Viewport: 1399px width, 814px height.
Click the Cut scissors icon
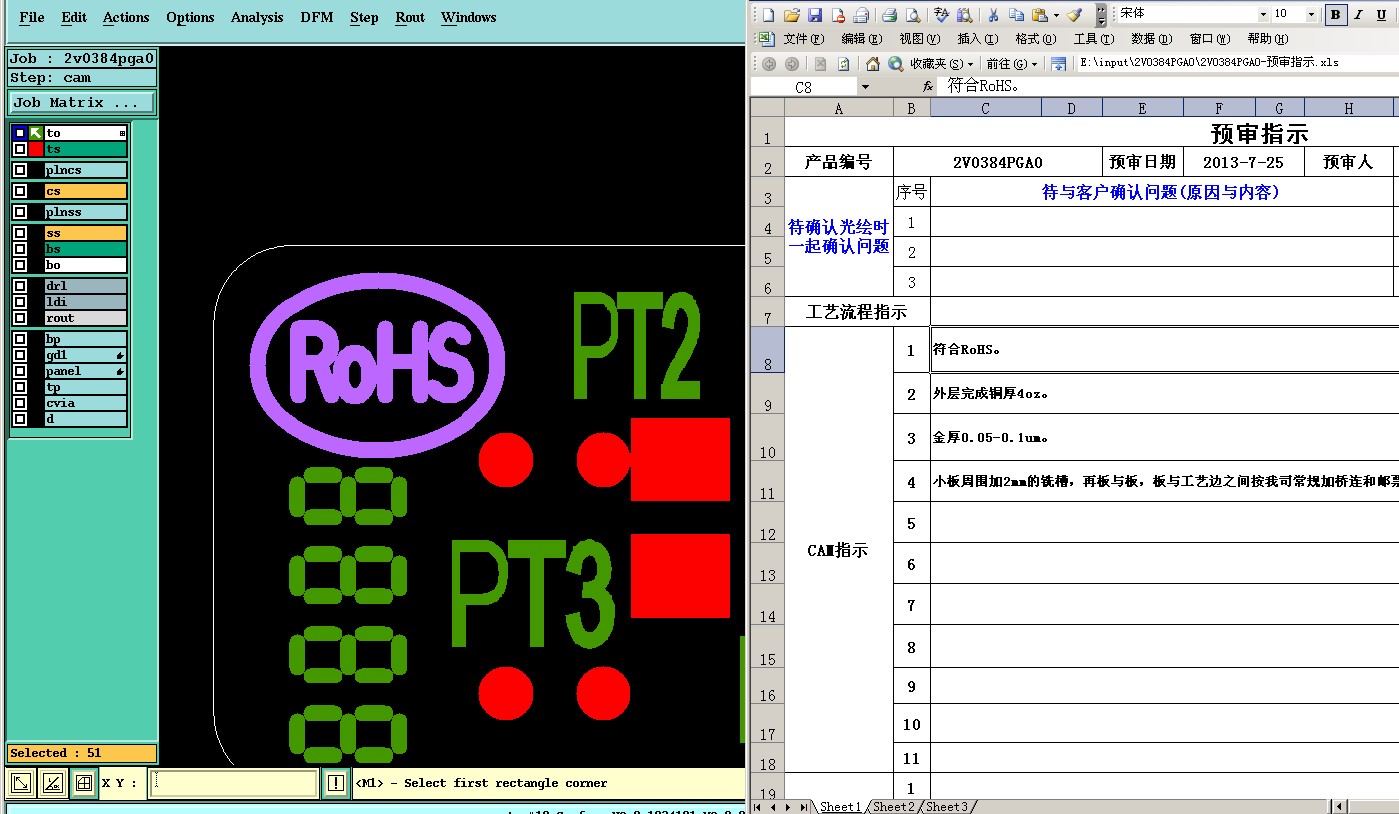point(993,14)
